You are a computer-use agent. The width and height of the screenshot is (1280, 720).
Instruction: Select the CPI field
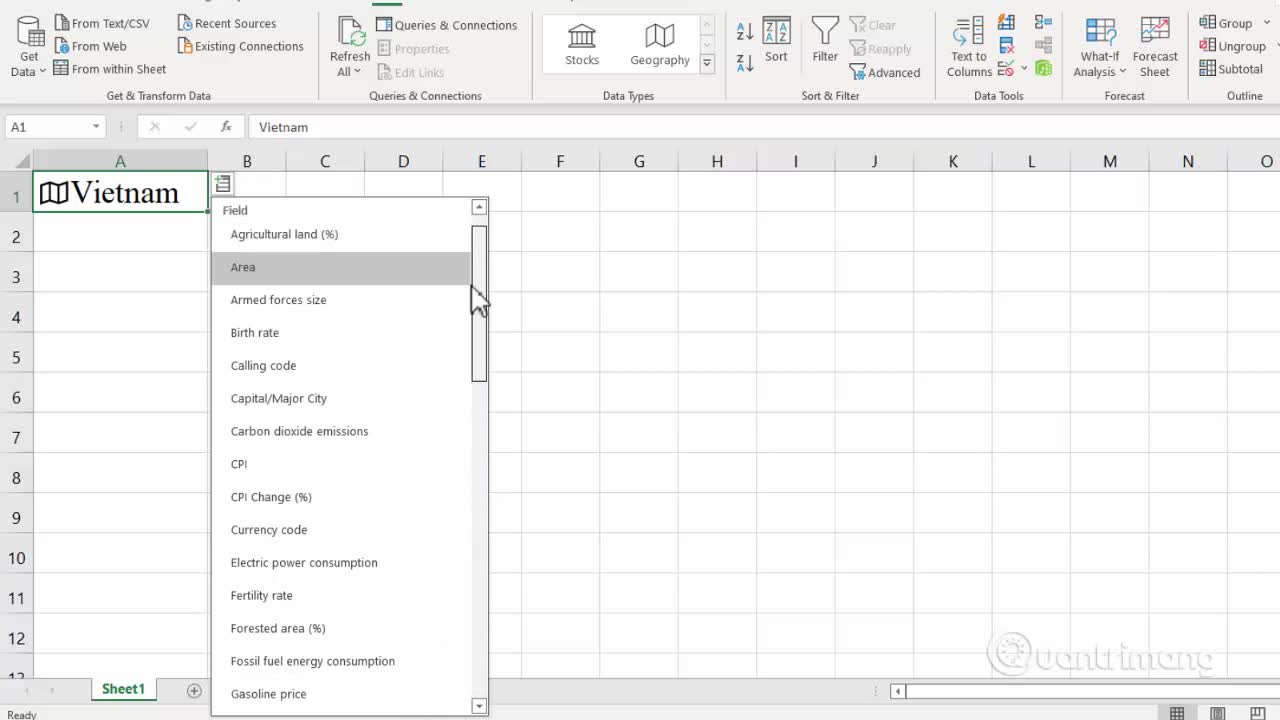[x=341, y=464]
